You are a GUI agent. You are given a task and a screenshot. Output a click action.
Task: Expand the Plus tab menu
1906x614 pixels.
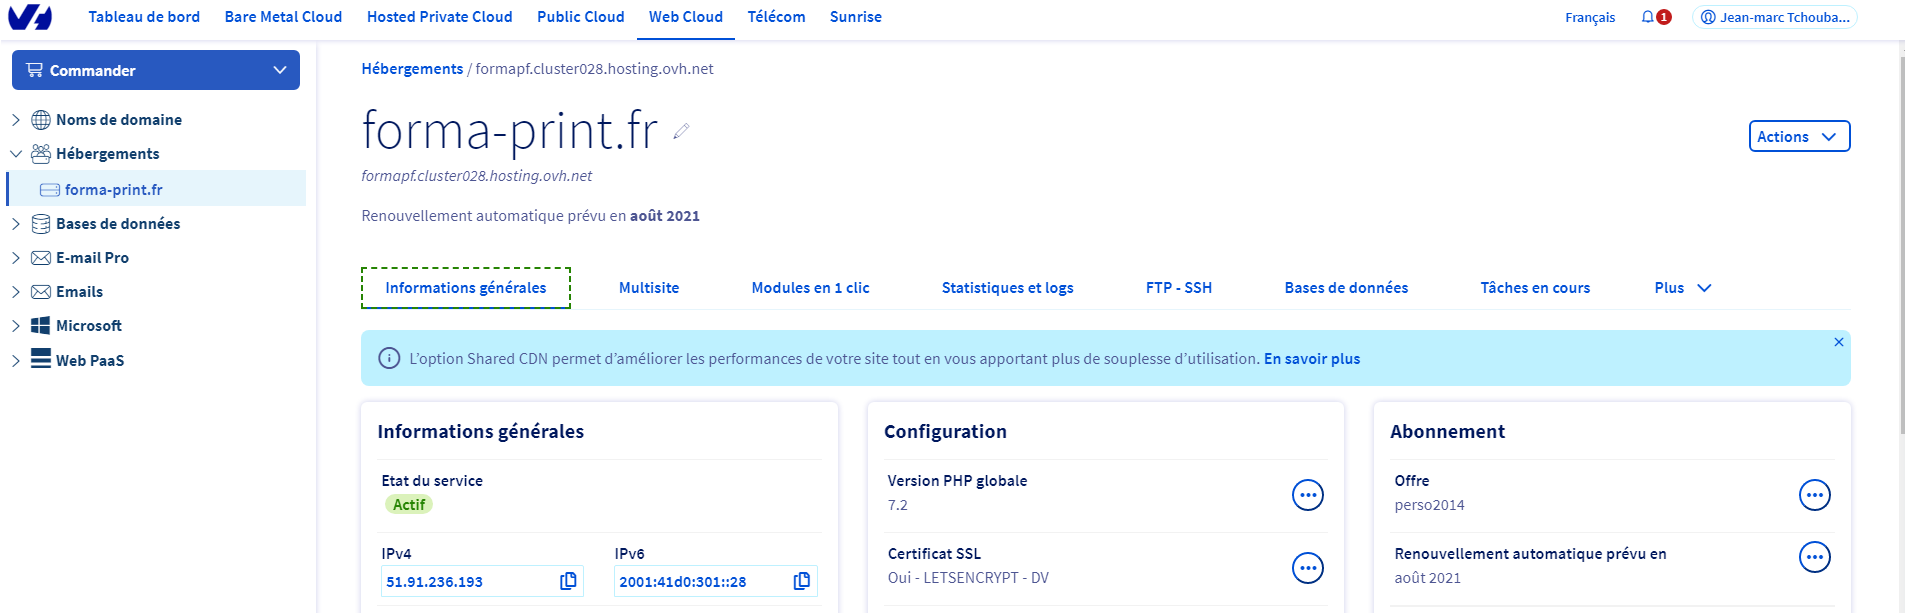pos(1683,288)
